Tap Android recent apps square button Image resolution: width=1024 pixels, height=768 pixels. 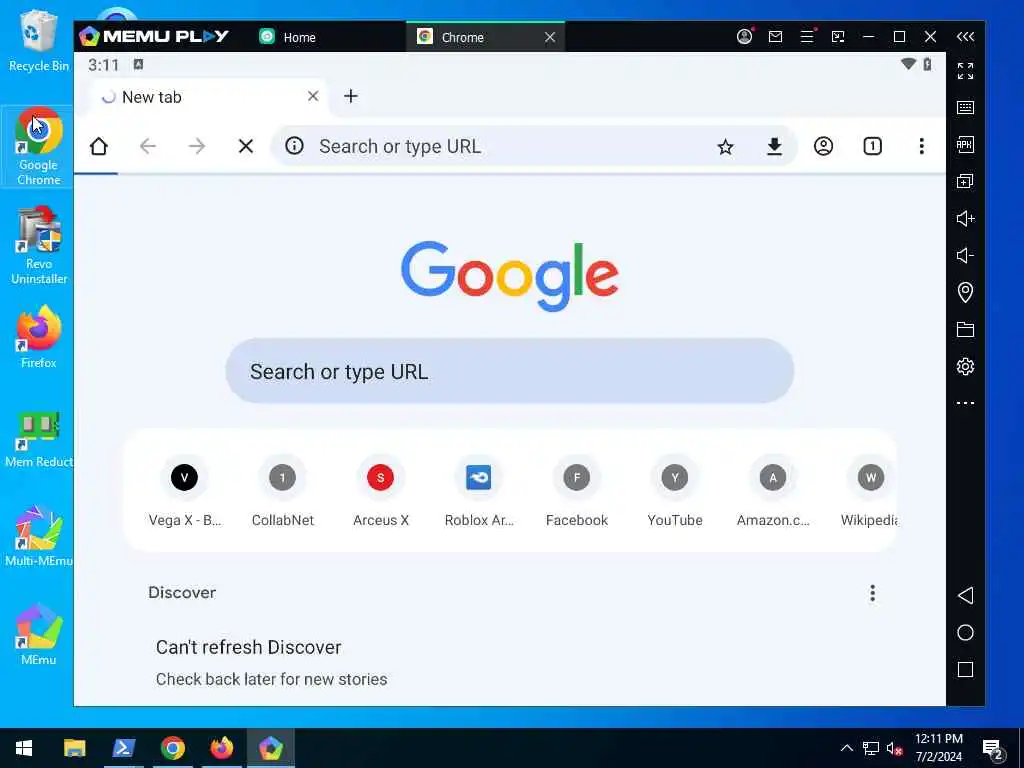coord(965,669)
